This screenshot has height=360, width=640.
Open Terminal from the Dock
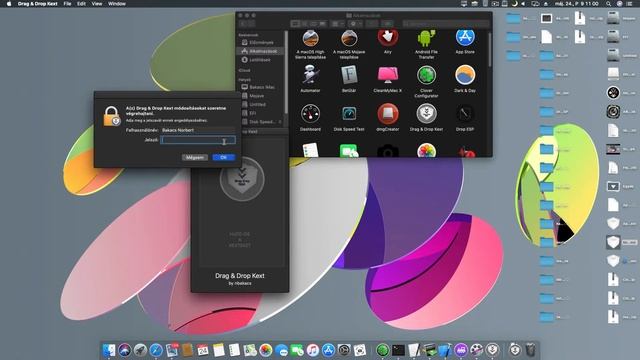[x=398, y=350]
